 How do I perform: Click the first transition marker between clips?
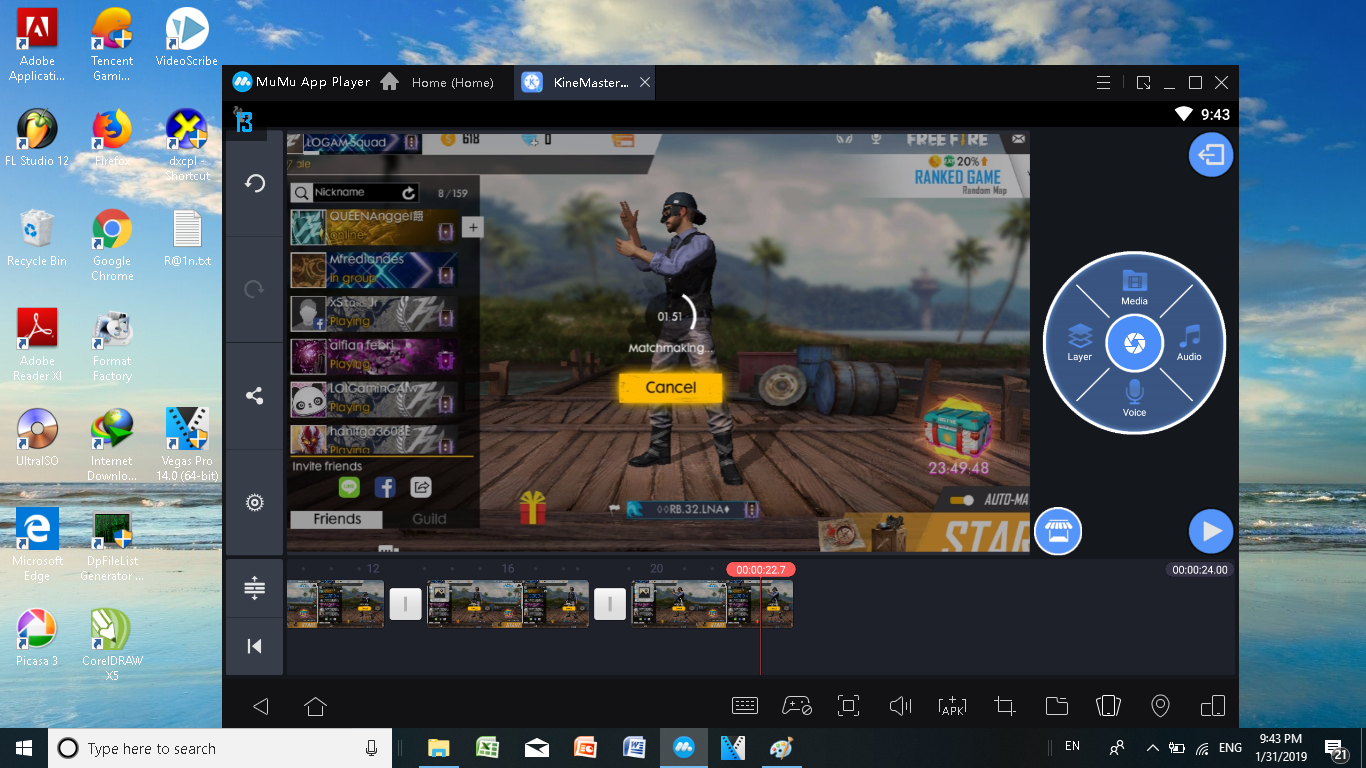[x=405, y=604]
